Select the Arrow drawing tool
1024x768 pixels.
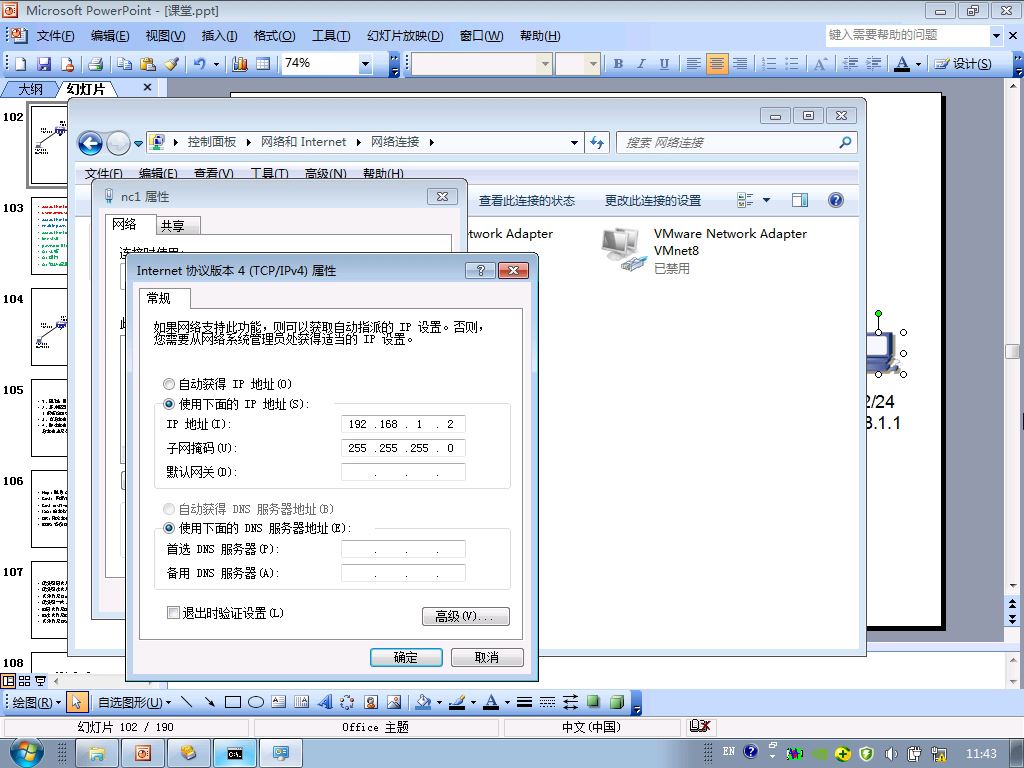(210, 702)
